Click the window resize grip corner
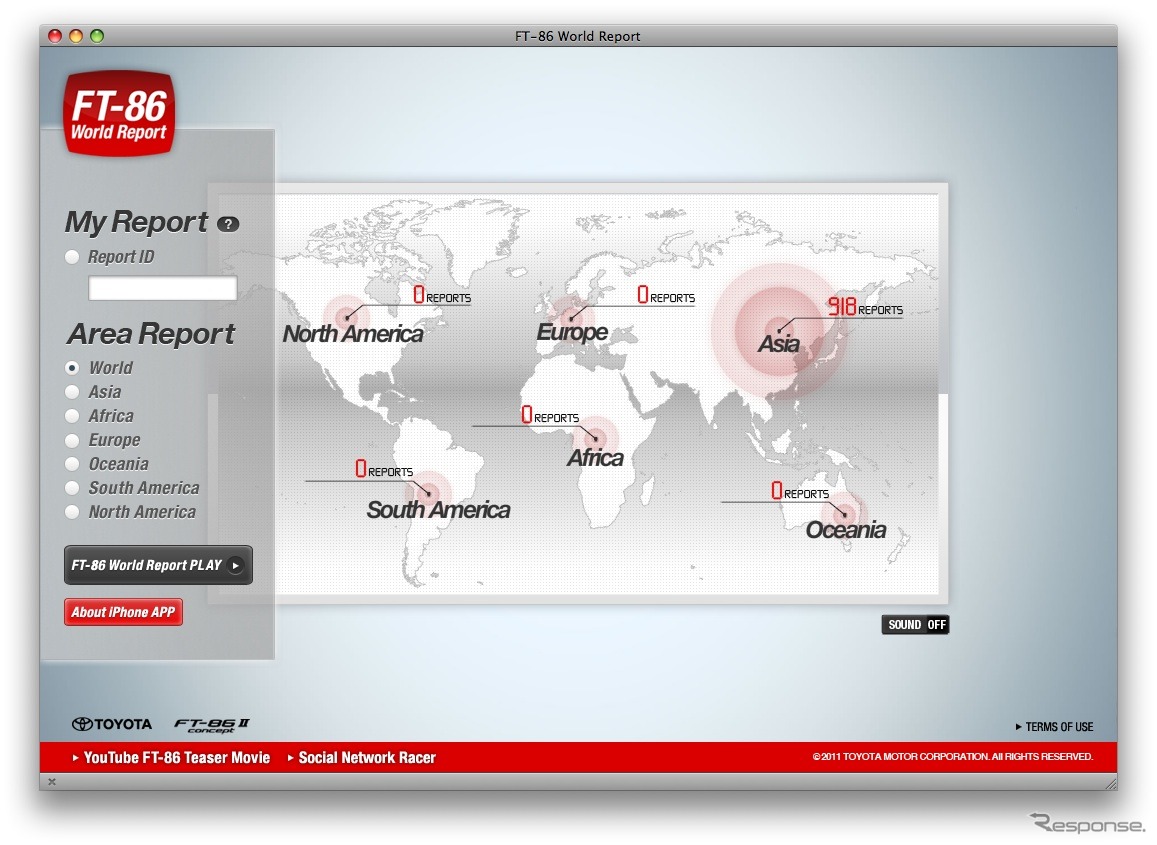This screenshot has width=1157, height=845. [1111, 784]
